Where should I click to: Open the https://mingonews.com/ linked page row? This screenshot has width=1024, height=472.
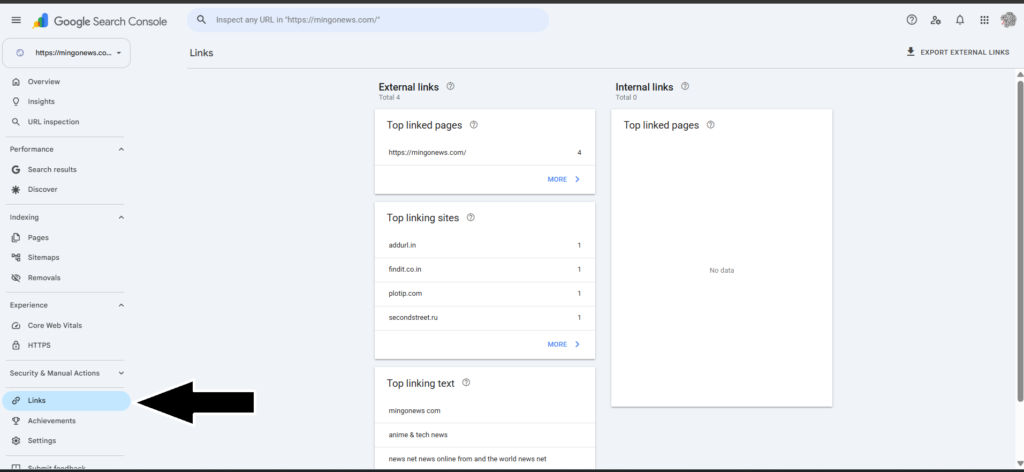485,153
